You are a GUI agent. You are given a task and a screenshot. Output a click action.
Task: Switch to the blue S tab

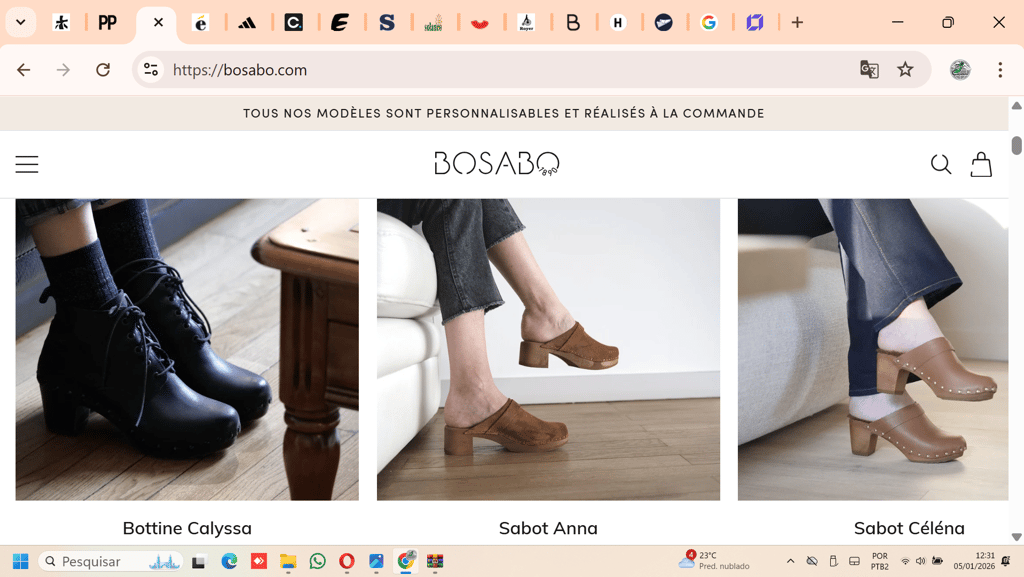tap(387, 23)
